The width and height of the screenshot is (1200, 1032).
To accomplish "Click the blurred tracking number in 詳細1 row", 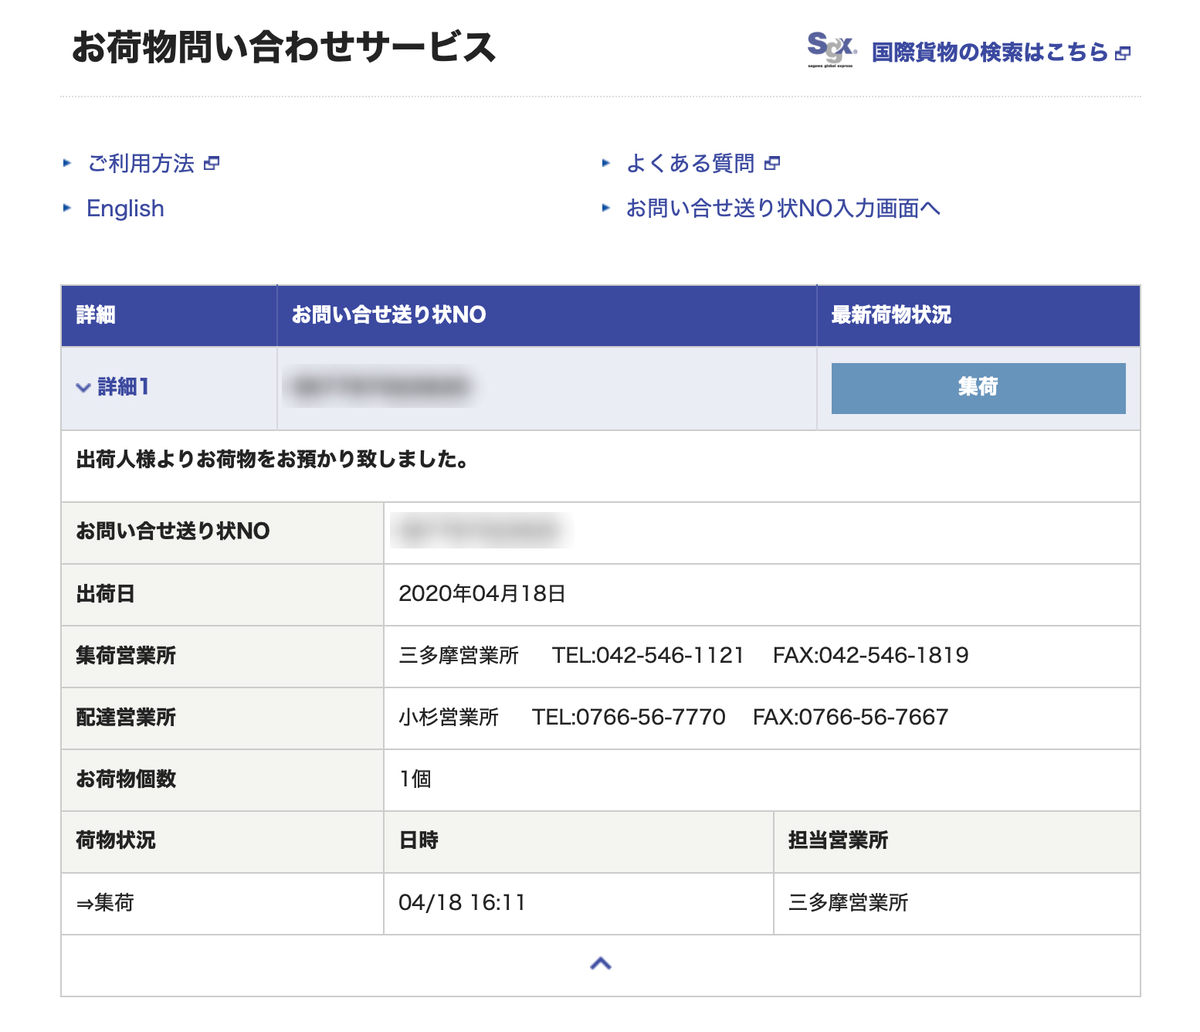I will 380,387.
